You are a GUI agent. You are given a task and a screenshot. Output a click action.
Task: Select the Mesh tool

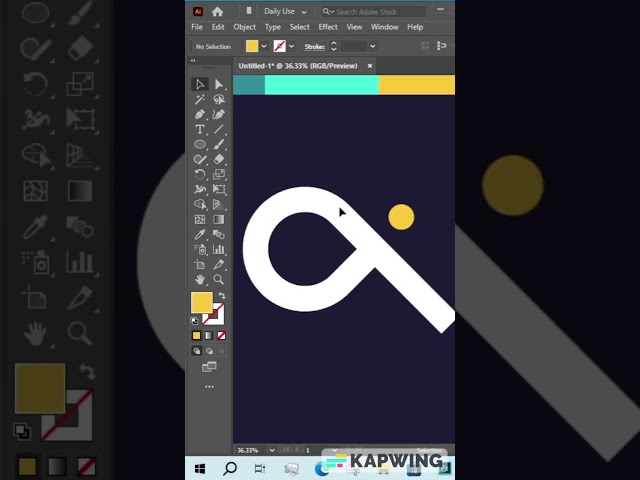pyautogui.click(x=200, y=220)
